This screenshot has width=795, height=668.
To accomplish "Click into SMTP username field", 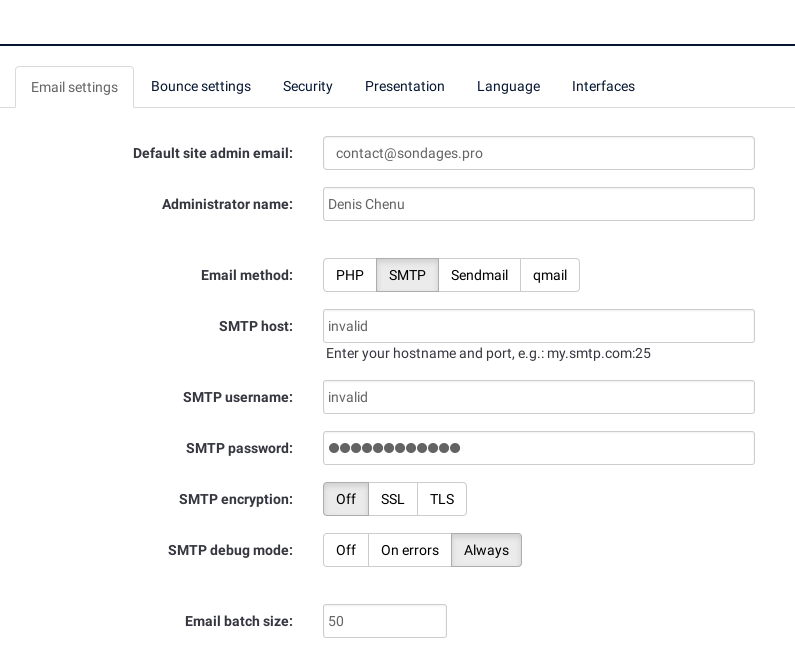I will [x=538, y=397].
